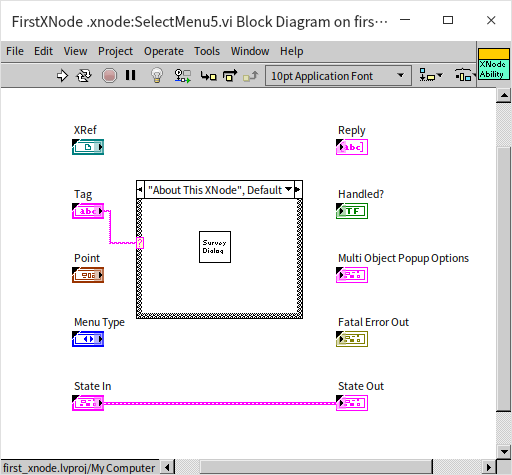Go to previous case in case structure
This screenshot has width=512, height=475.
[x=140, y=190]
